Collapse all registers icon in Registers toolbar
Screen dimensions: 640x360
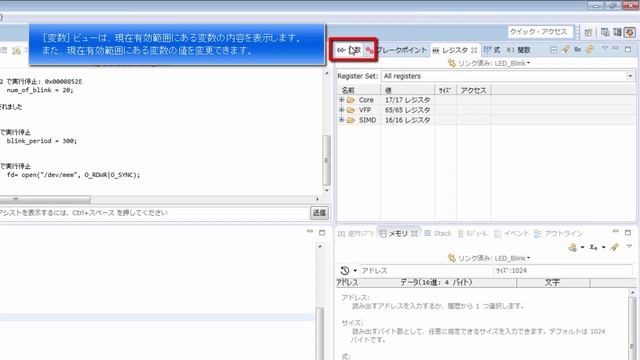(x=553, y=50)
